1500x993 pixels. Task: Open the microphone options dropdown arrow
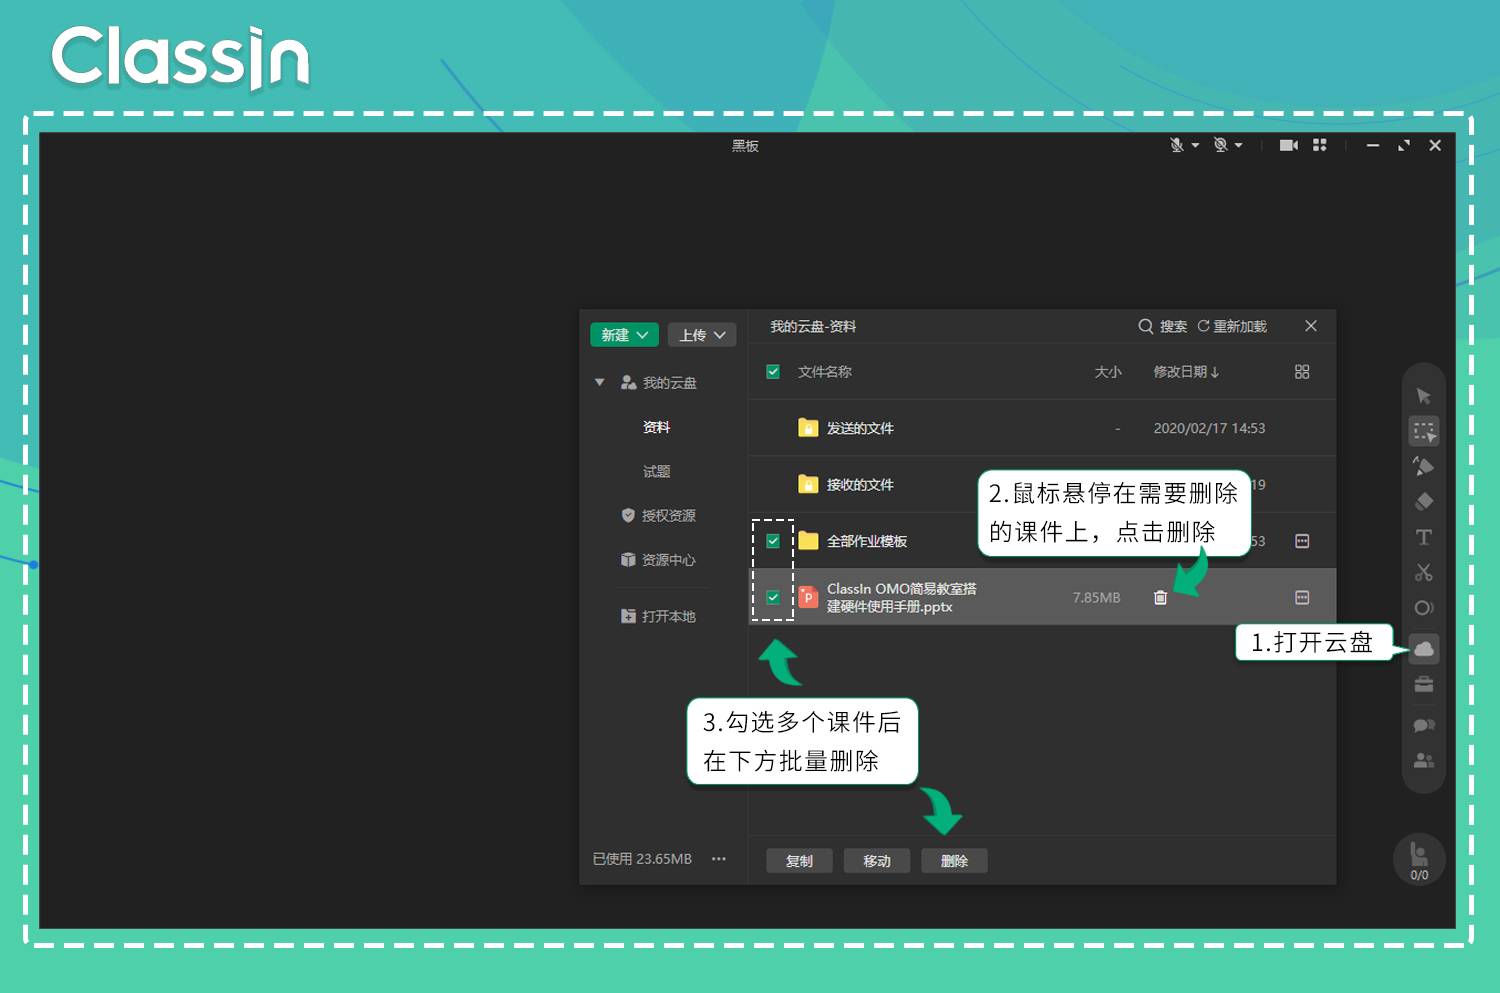pyautogui.click(x=1195, y=146)
